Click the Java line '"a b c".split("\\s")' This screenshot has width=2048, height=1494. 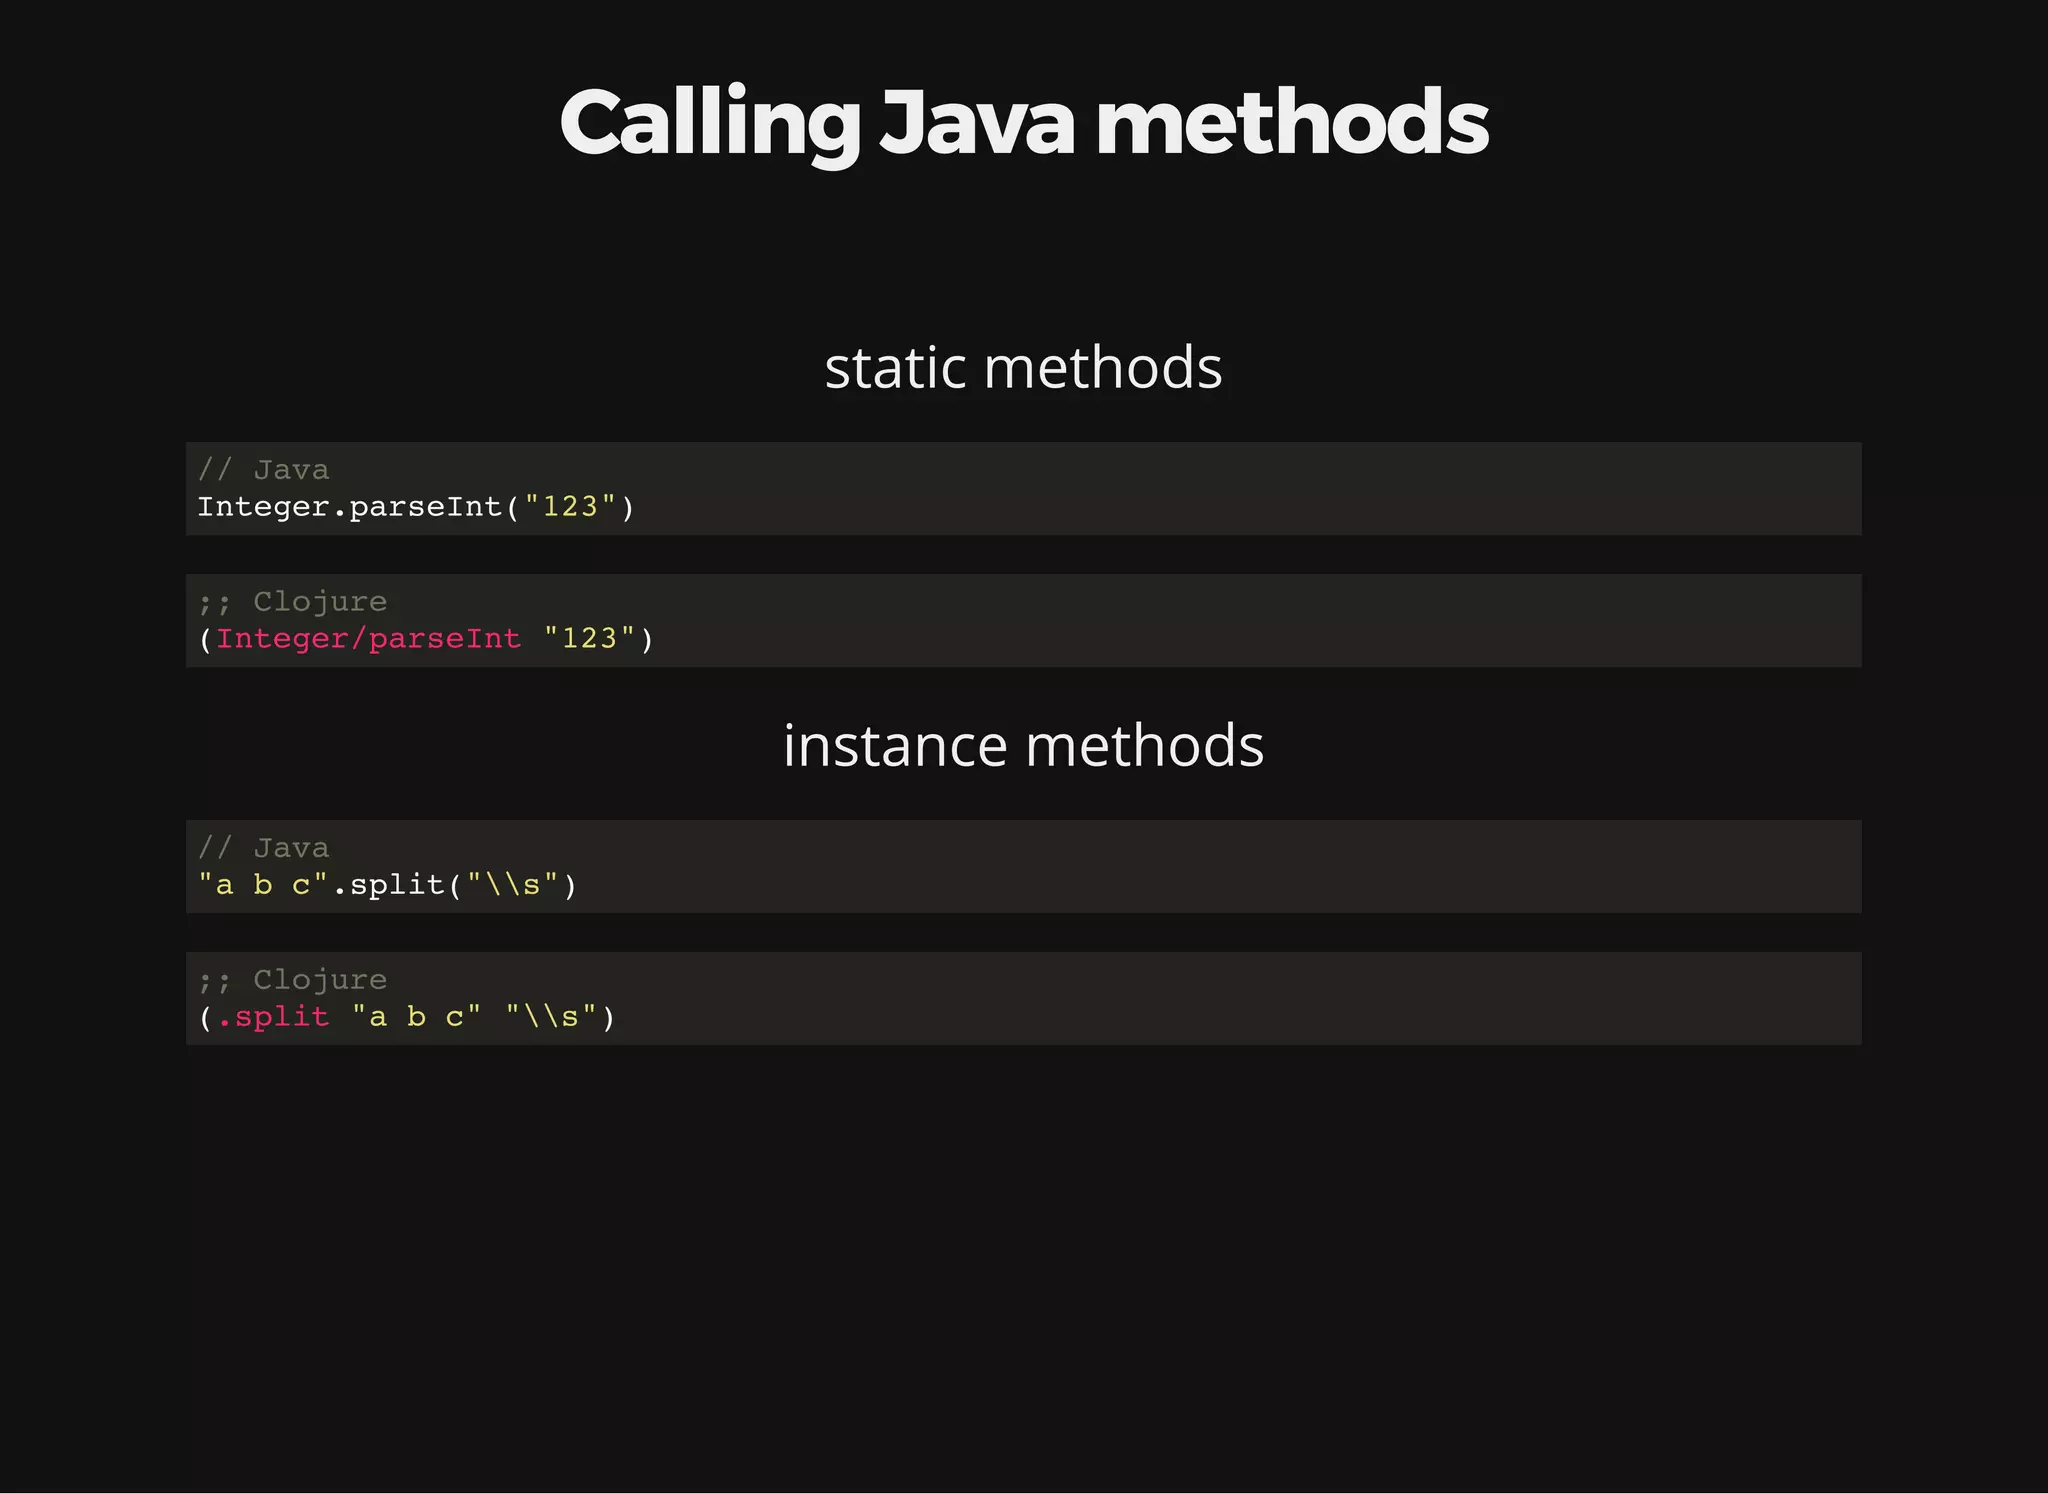(x=388, y=885)
